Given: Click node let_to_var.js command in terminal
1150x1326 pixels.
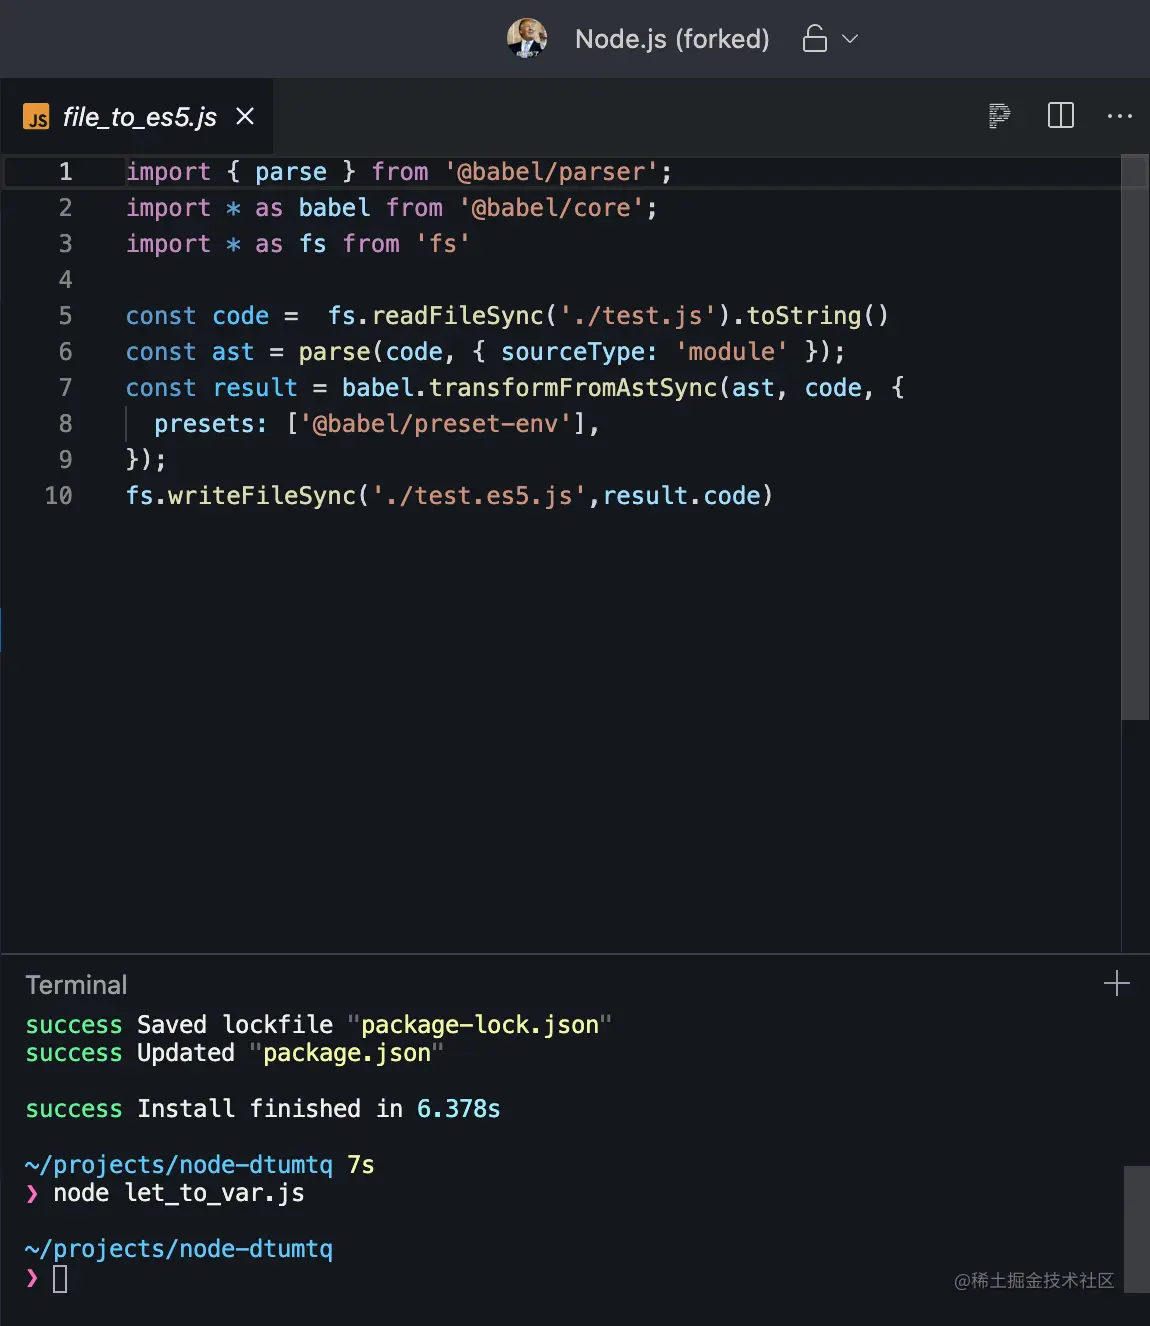Looking at the screenshot, I should tap(179, 1193).
